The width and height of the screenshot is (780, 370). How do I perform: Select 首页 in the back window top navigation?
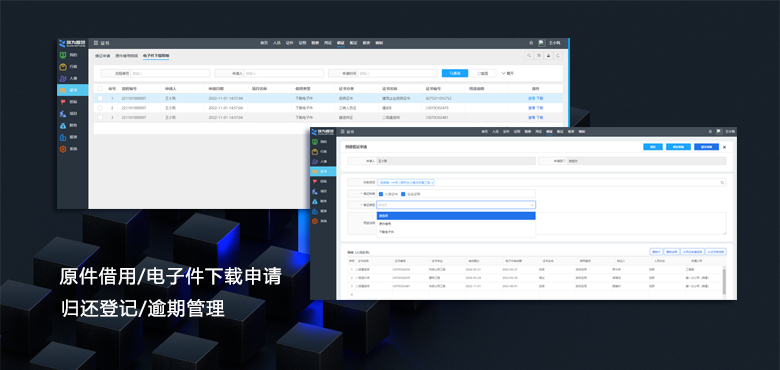[x=264, y=43]
